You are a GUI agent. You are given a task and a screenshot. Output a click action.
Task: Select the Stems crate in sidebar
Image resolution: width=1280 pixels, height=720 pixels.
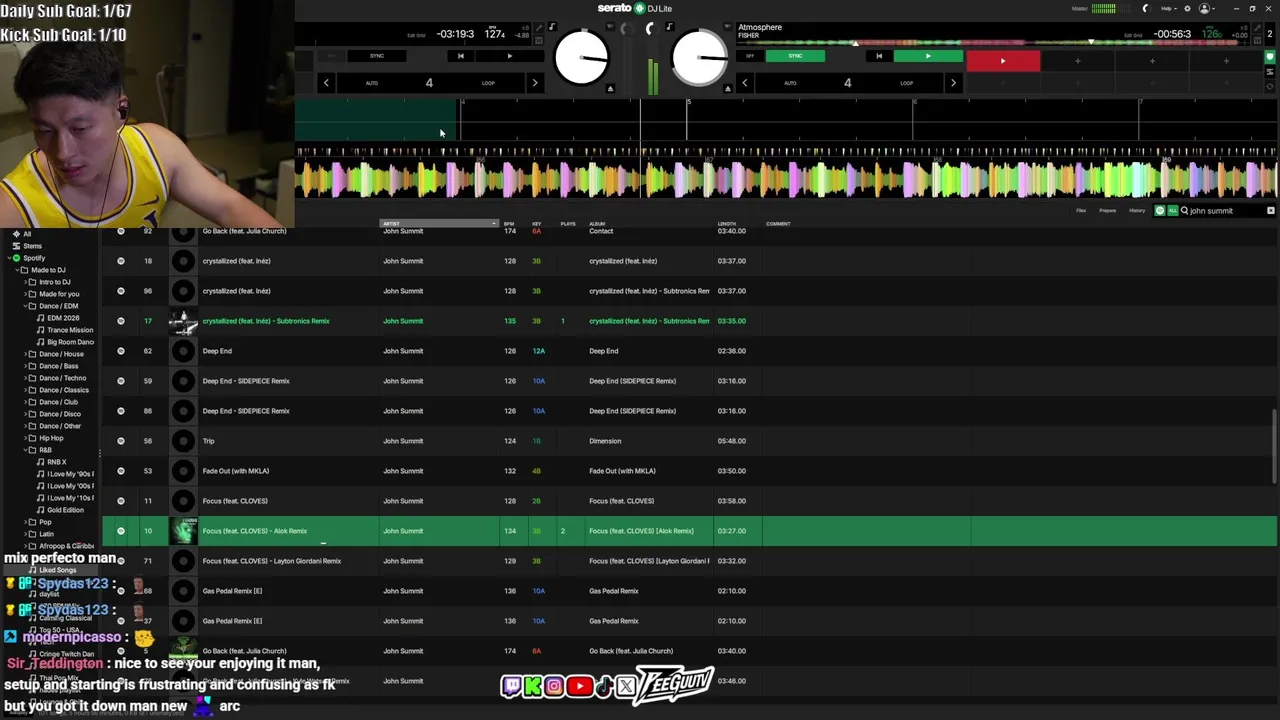click(x=33, y=246)
